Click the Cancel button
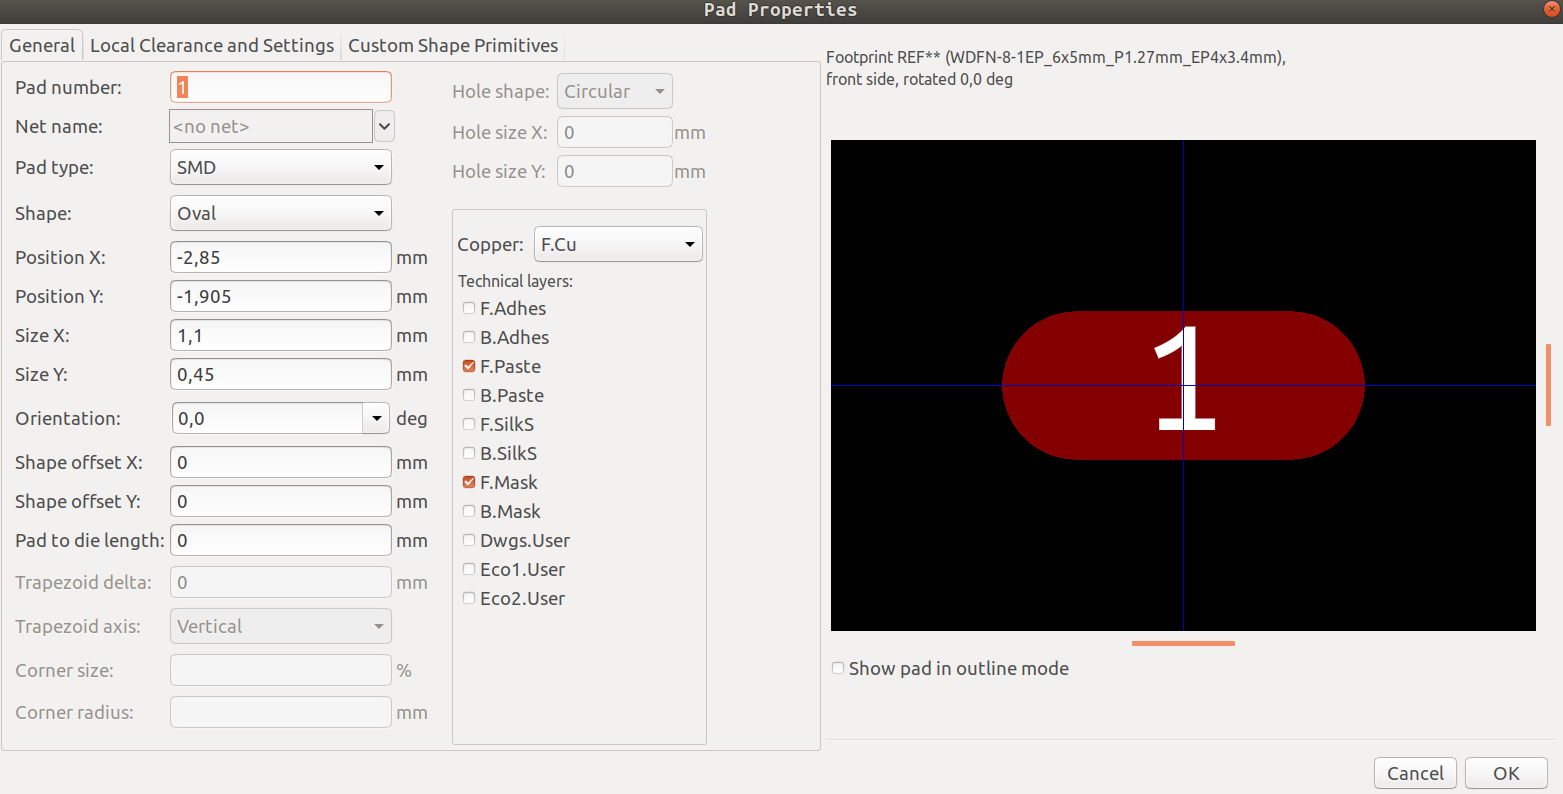Screen dimensions: 1563x794 pyautogui.click(x=1415, y=773)
